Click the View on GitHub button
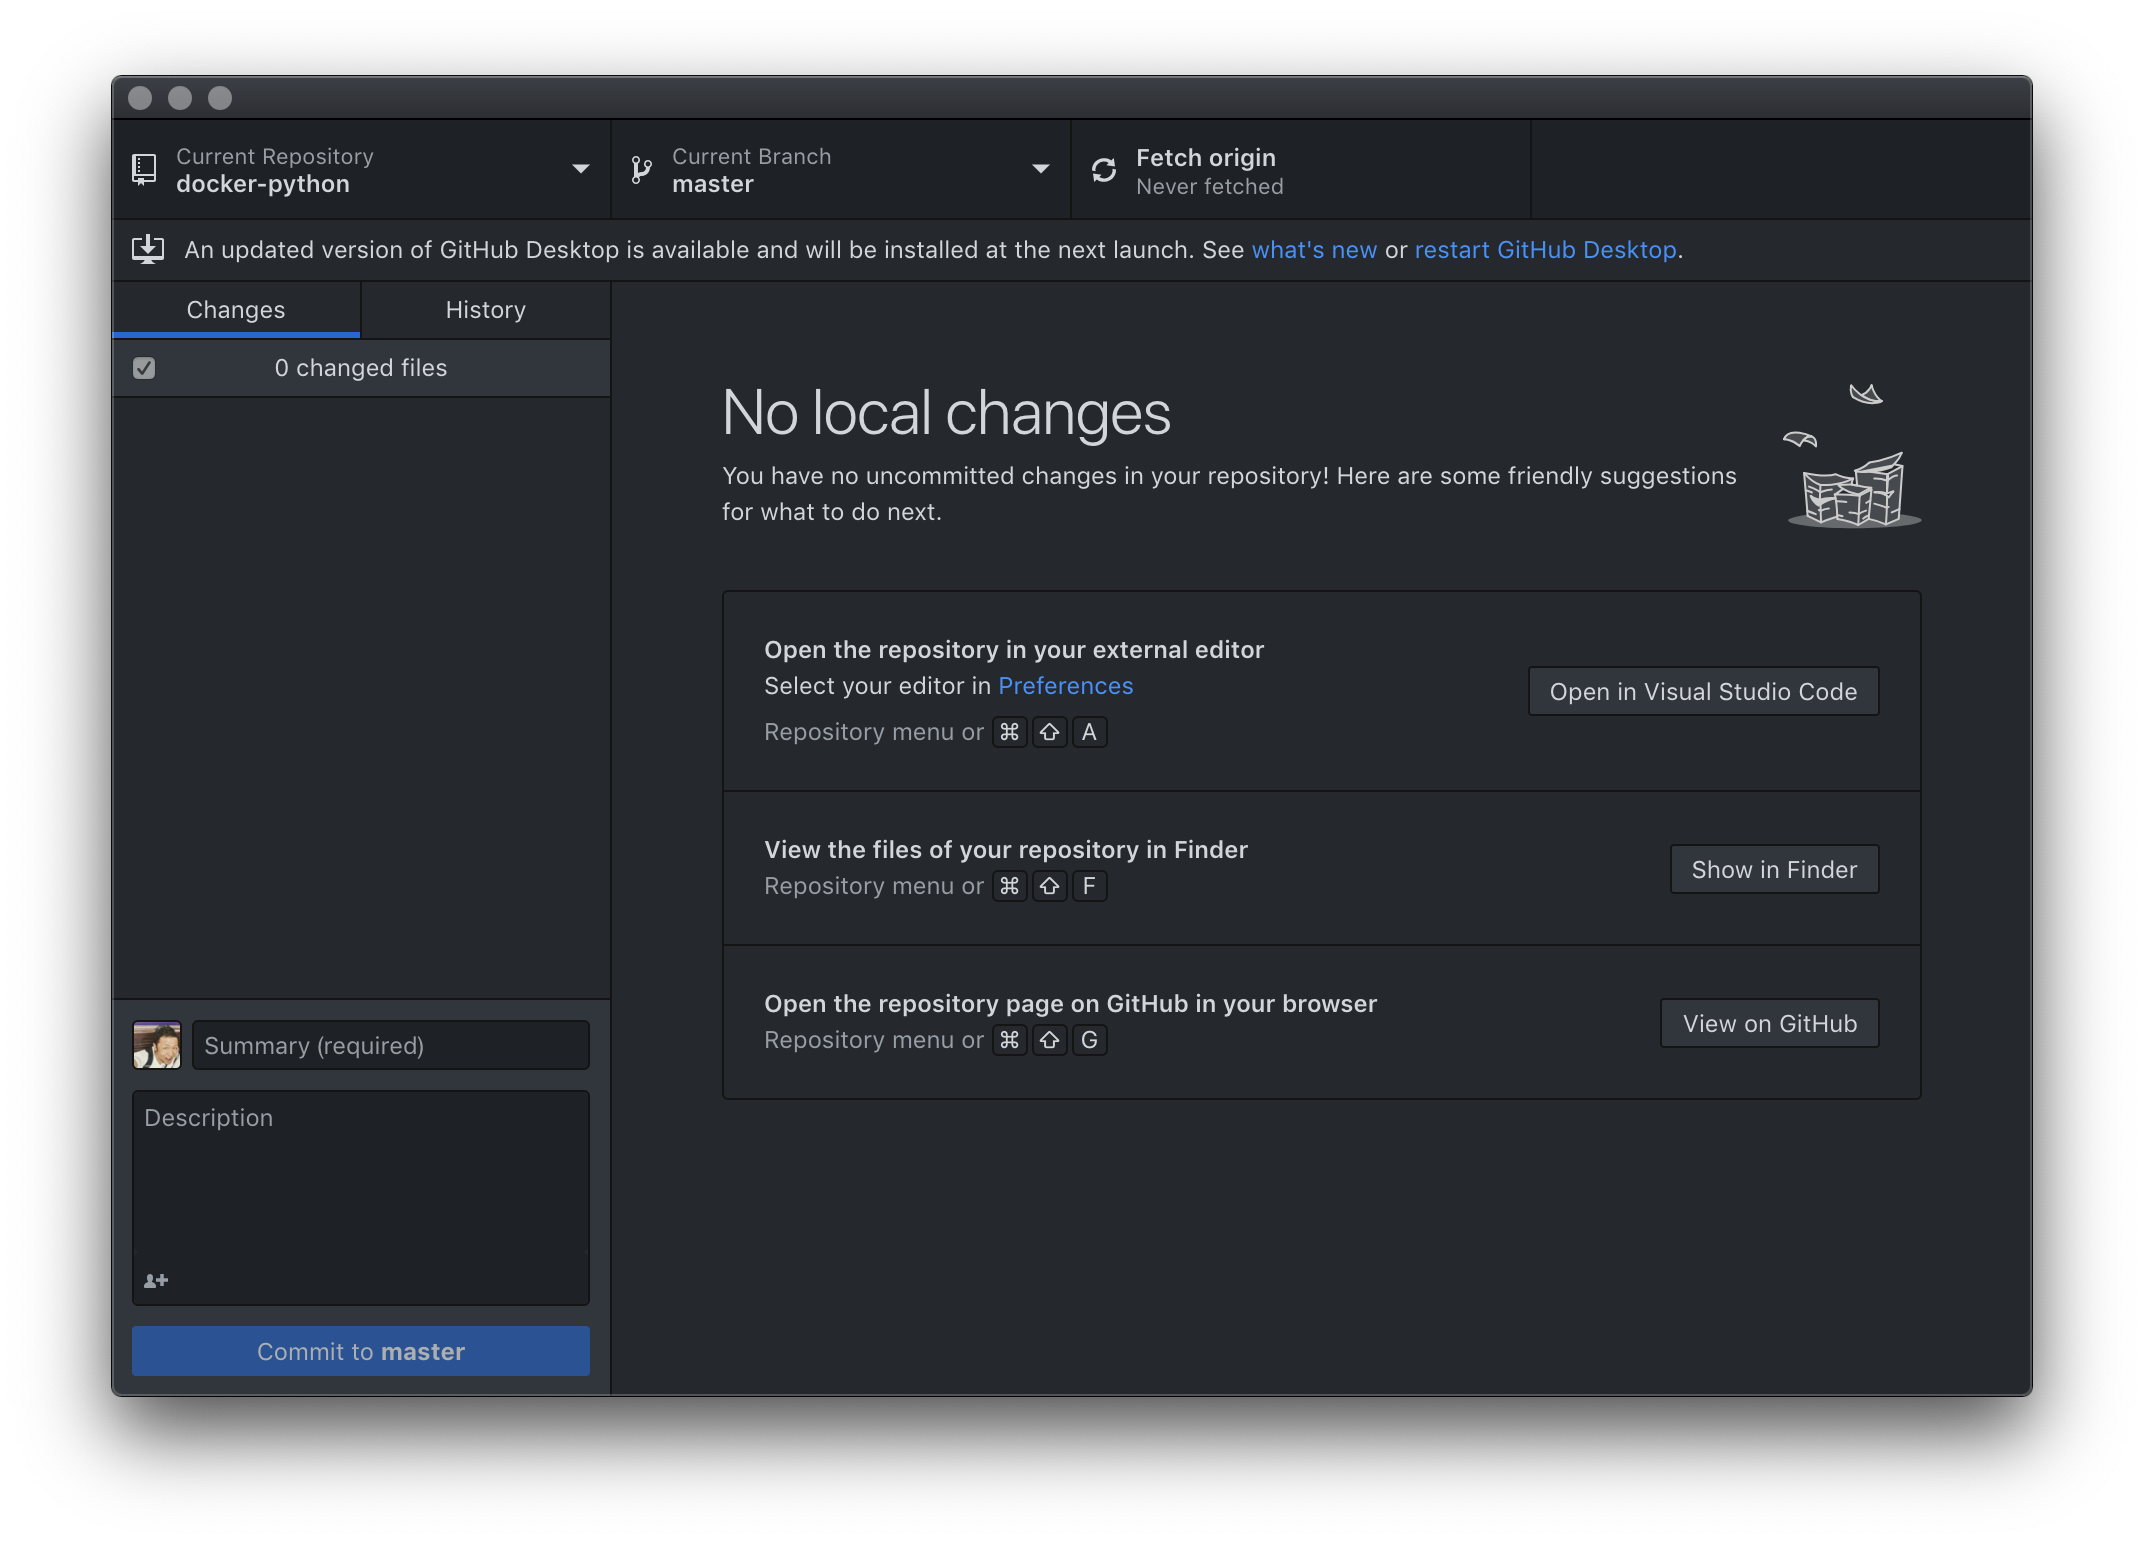The height and width of the screenshot is (1544, 2144). point(1769,1023)
